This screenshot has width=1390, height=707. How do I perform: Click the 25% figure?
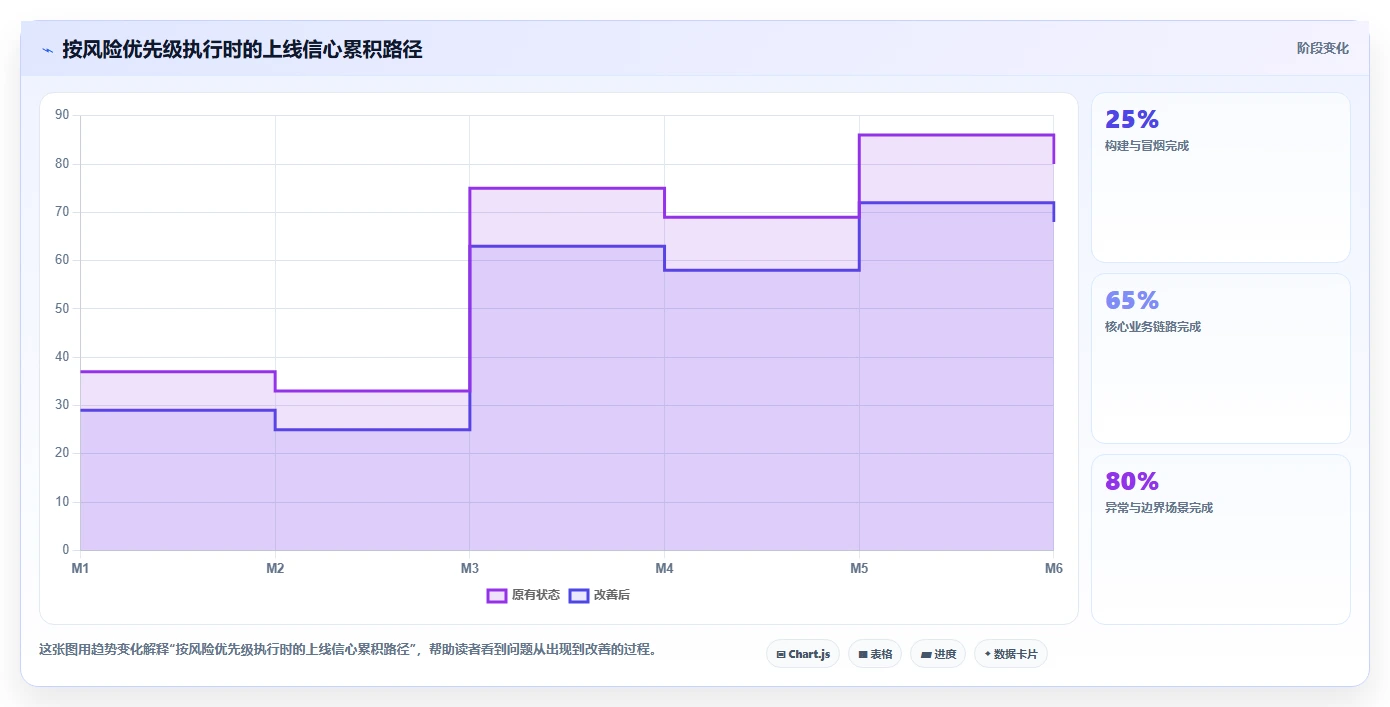(1132, 119)
